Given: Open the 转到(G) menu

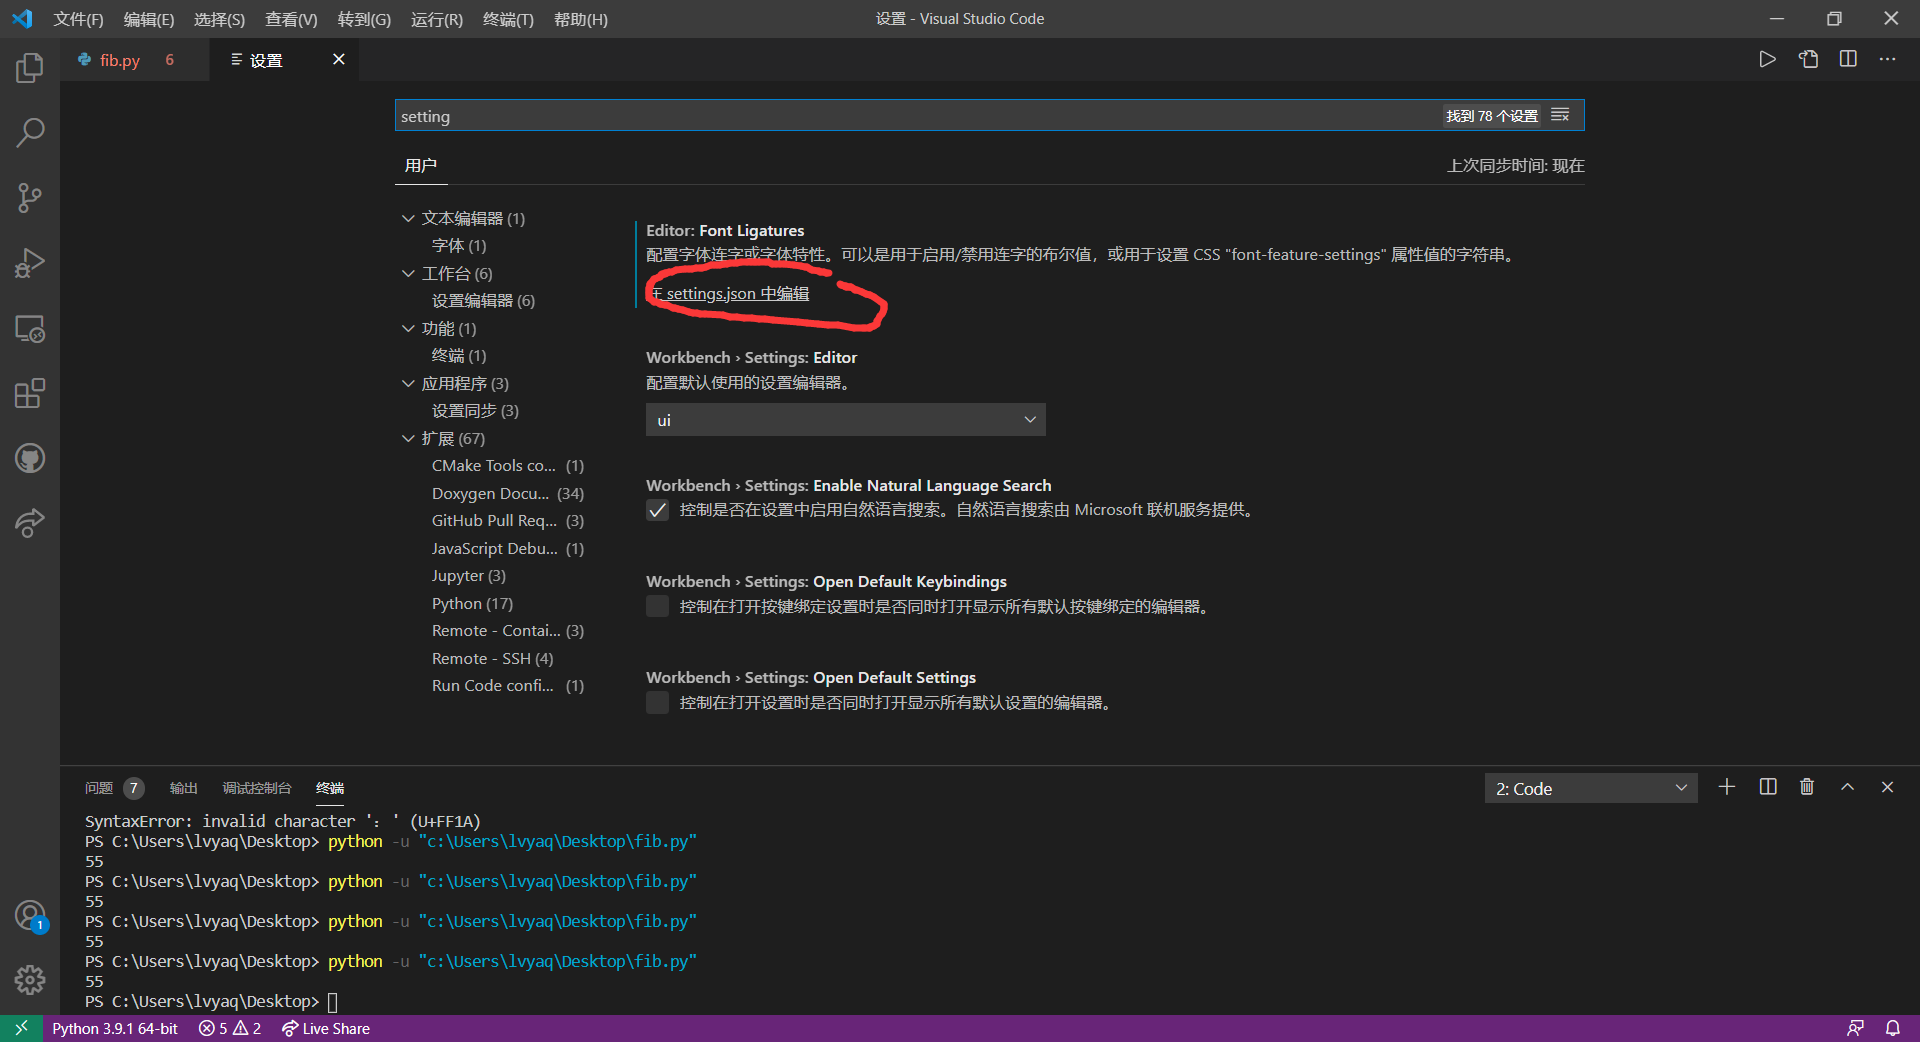Looking at the screenshot, I should coord(364,19).
